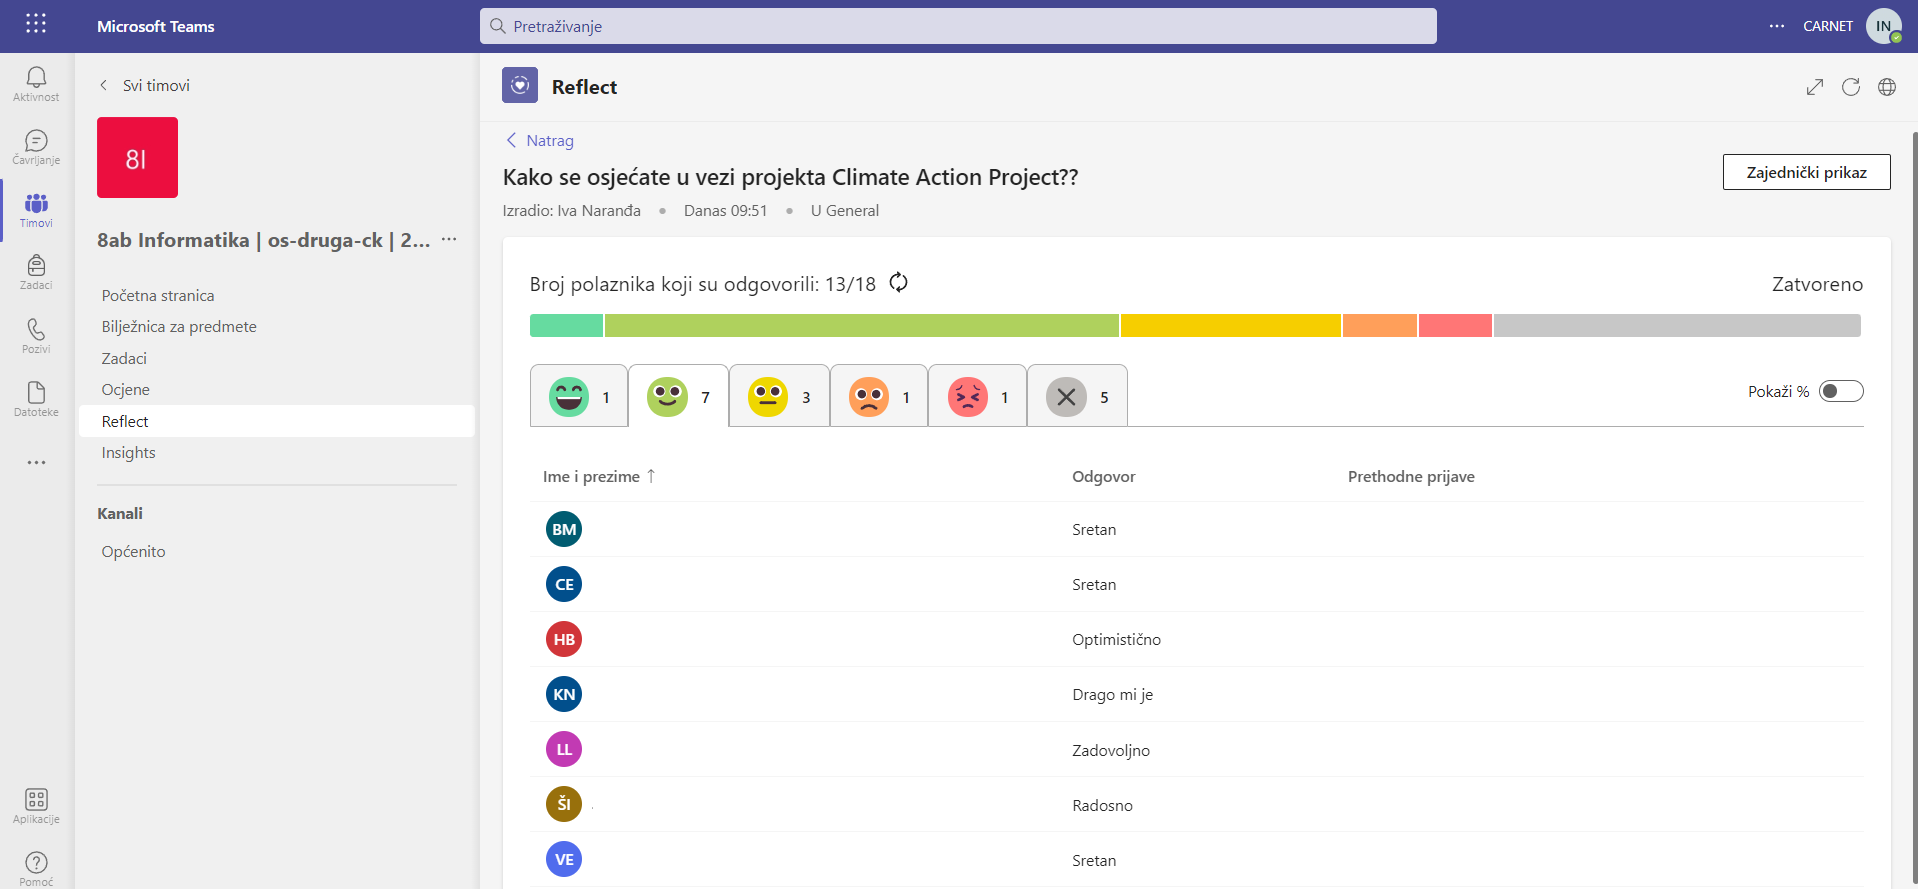Open Aplikacije apps store icon
This screenshot has height=889, width=1918.
[36, 806]
